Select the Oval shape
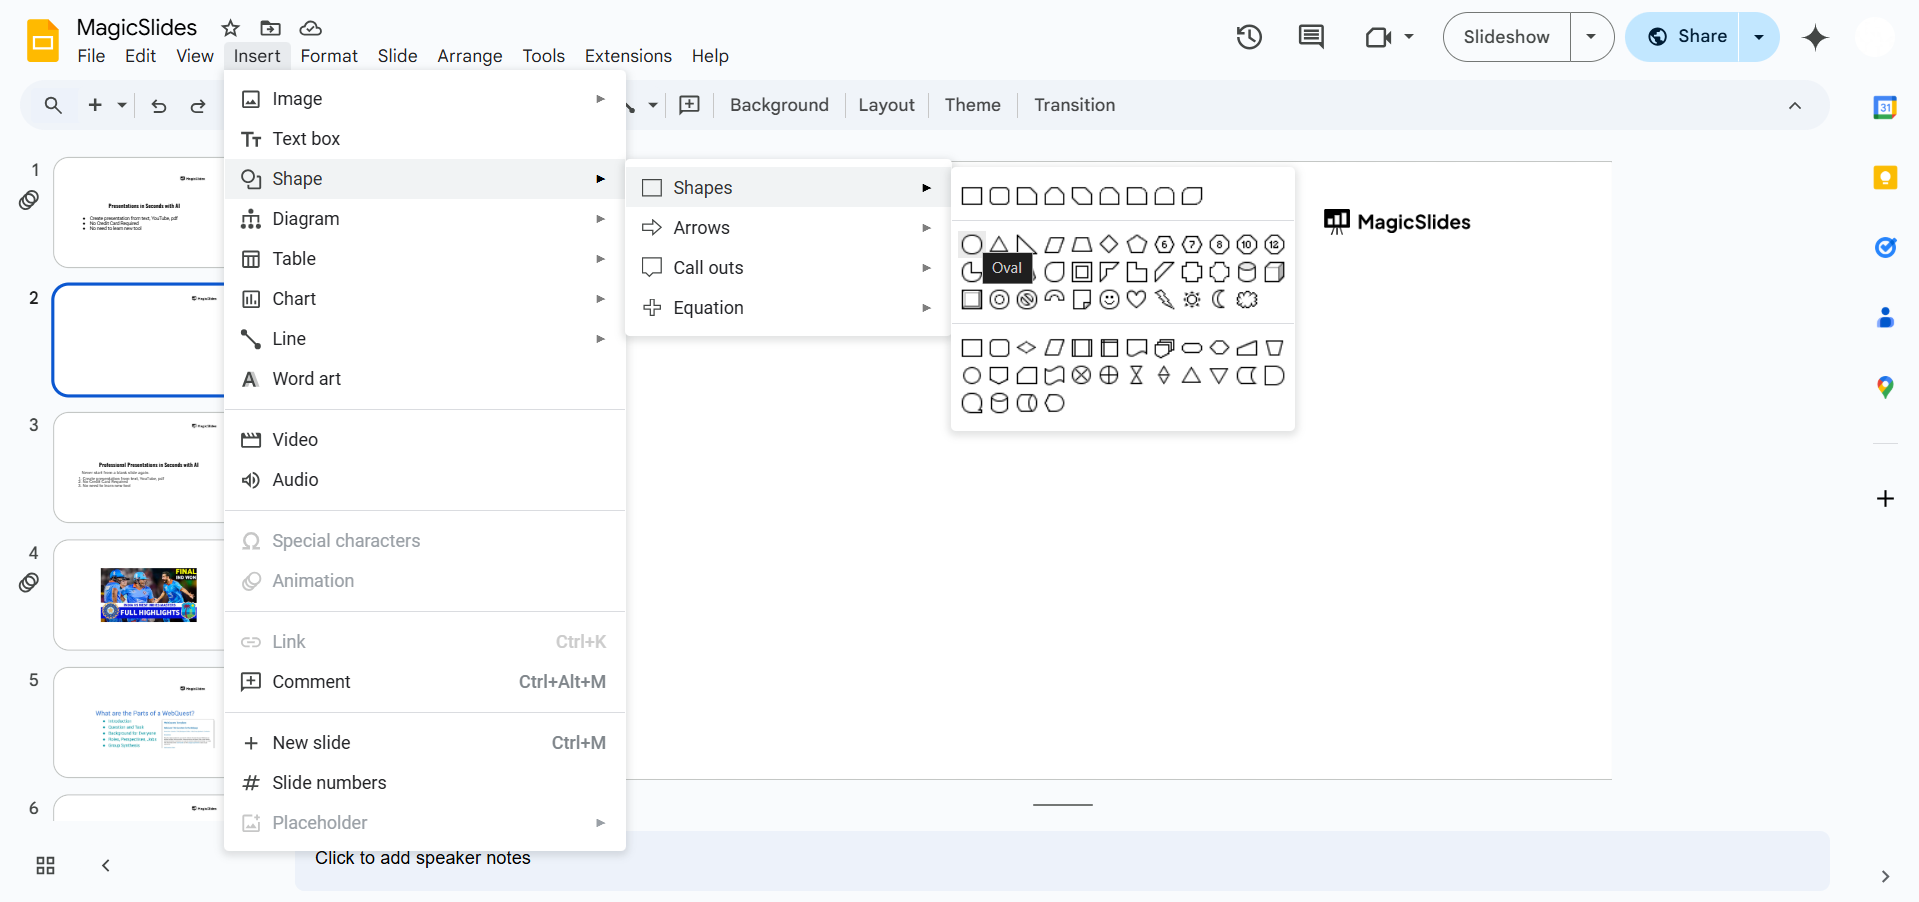Image resolution: width=1919 pixels, height=902 pixels. (971, 245)
